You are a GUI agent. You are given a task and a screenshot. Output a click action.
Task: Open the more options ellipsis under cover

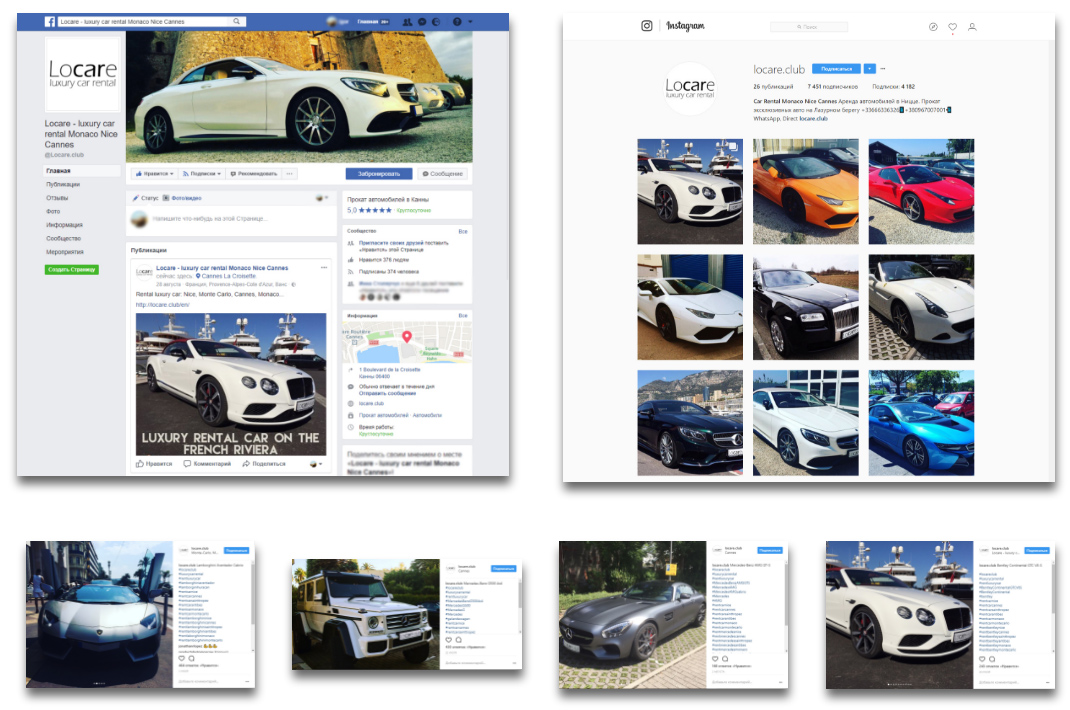pos(289,174)
